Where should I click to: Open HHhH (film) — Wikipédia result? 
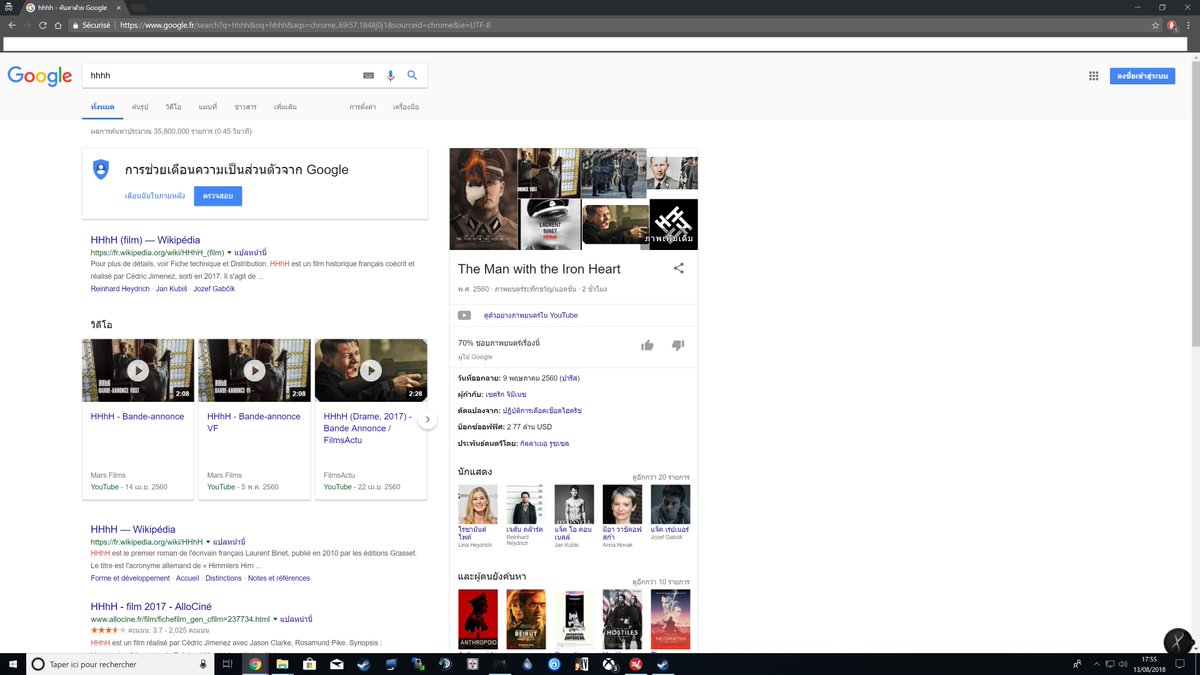pos(145,240)
